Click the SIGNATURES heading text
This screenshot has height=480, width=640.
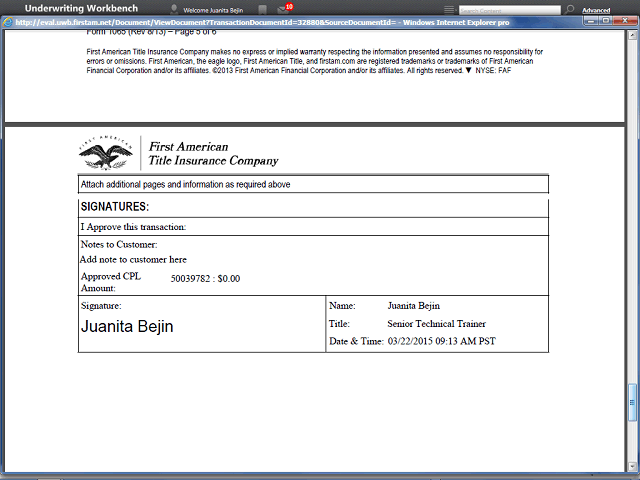pyautogui.click(x=115, y=207)
